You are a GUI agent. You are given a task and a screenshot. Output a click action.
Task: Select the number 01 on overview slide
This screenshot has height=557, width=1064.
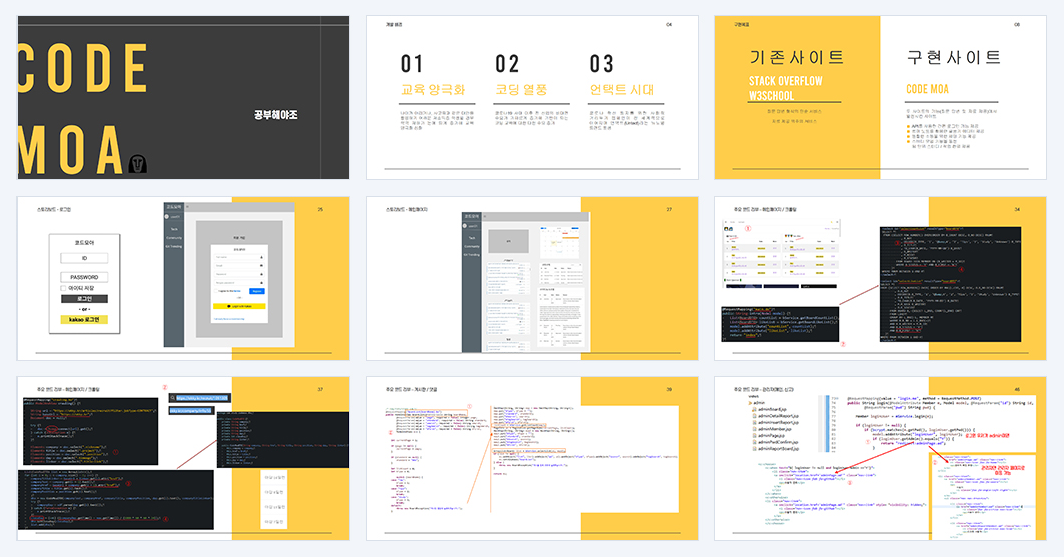pyautogui.click(x=412, y=64)
